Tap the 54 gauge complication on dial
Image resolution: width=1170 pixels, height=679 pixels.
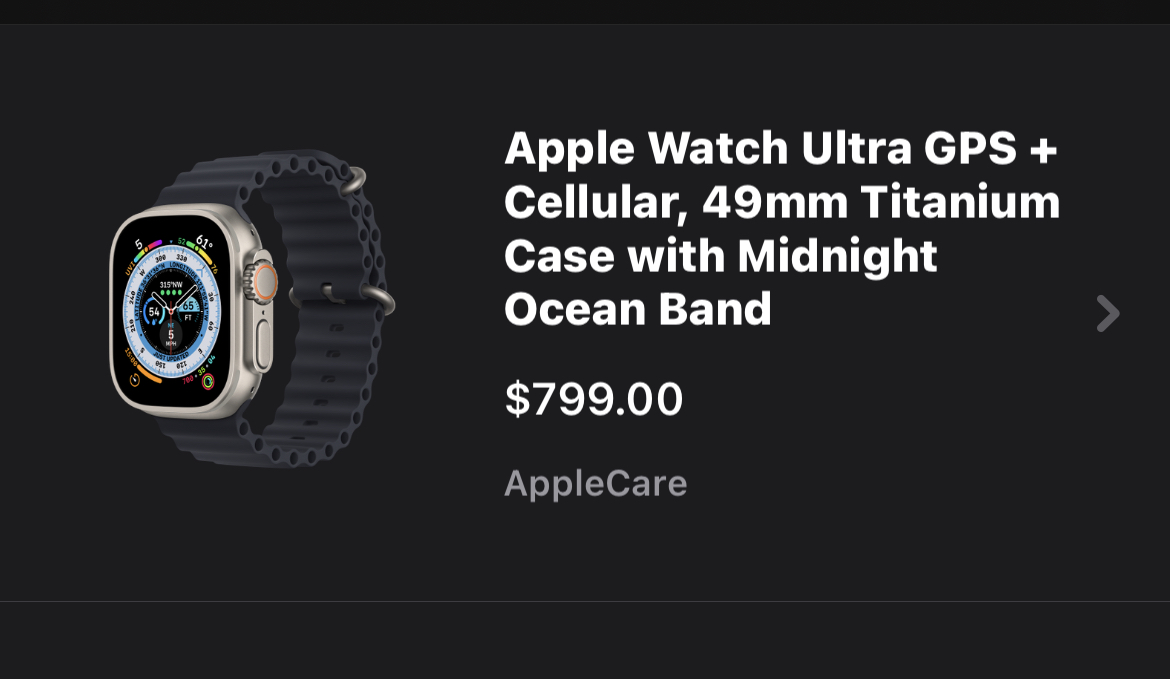click(x=154, y=312)
